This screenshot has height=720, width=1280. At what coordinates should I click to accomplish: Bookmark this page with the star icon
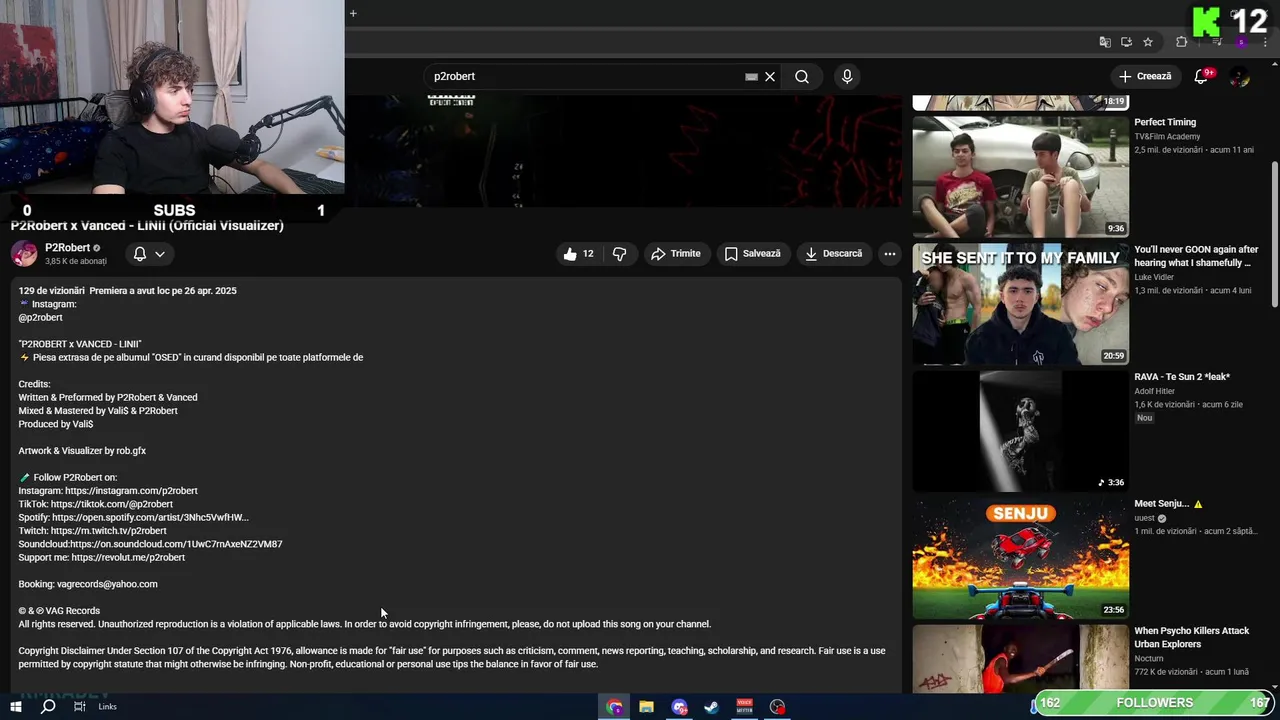1148,42
